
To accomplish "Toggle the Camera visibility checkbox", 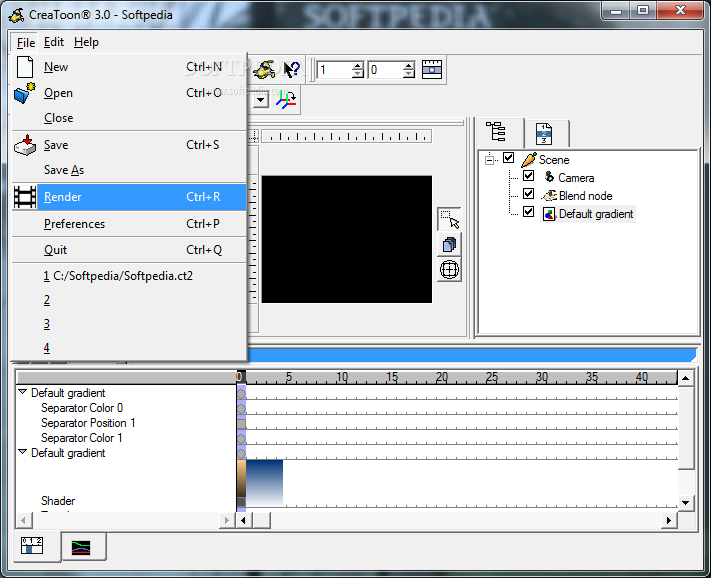I will point(528,175).
